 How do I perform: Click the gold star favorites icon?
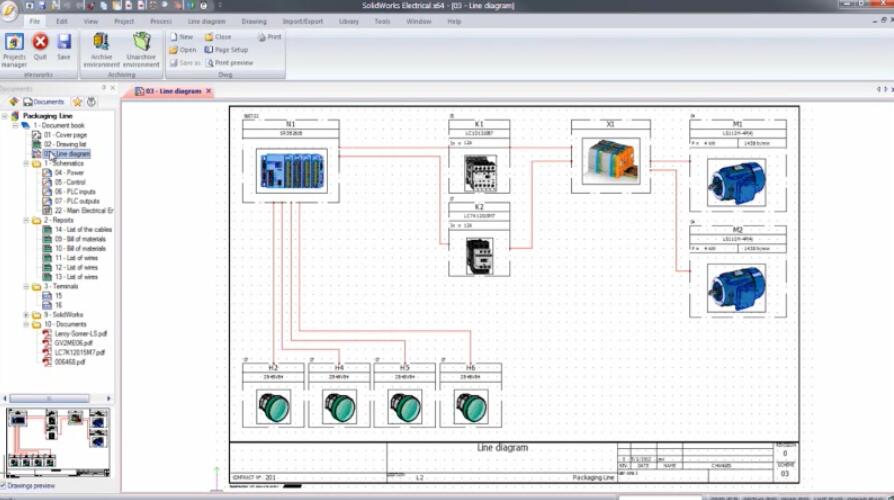tap(77, 102)
